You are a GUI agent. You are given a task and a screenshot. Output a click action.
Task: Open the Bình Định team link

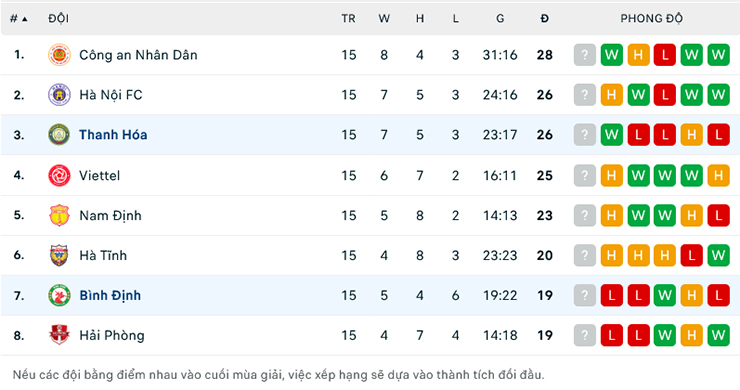pyautogui.click(x=110, y=296)
